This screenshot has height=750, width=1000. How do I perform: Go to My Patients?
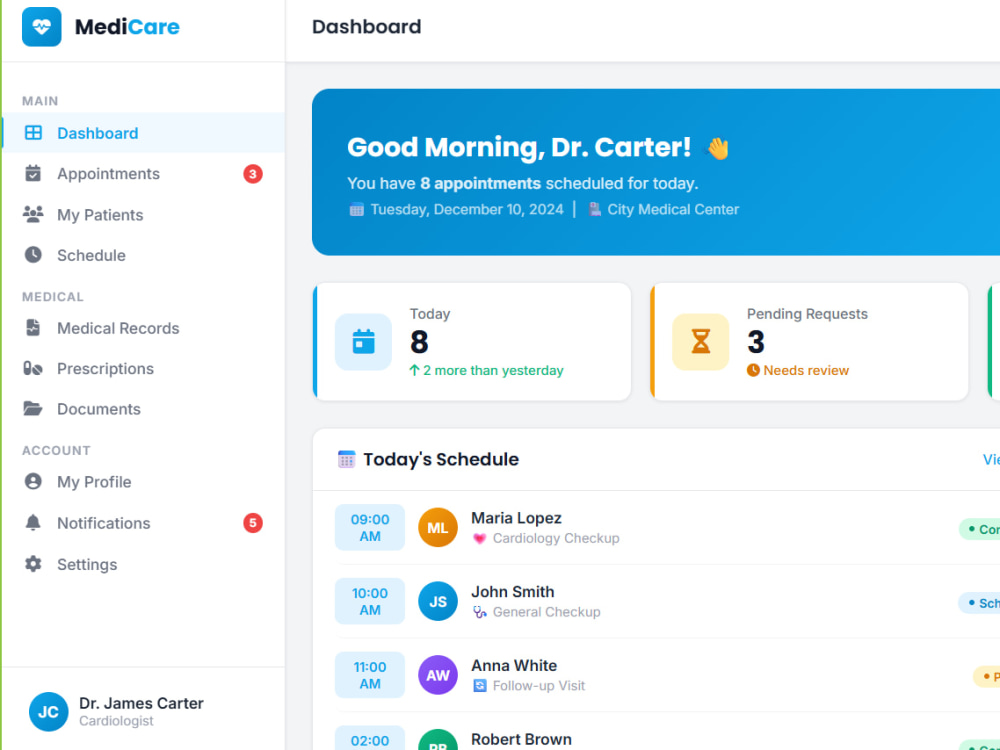click(x=143, y=215)
